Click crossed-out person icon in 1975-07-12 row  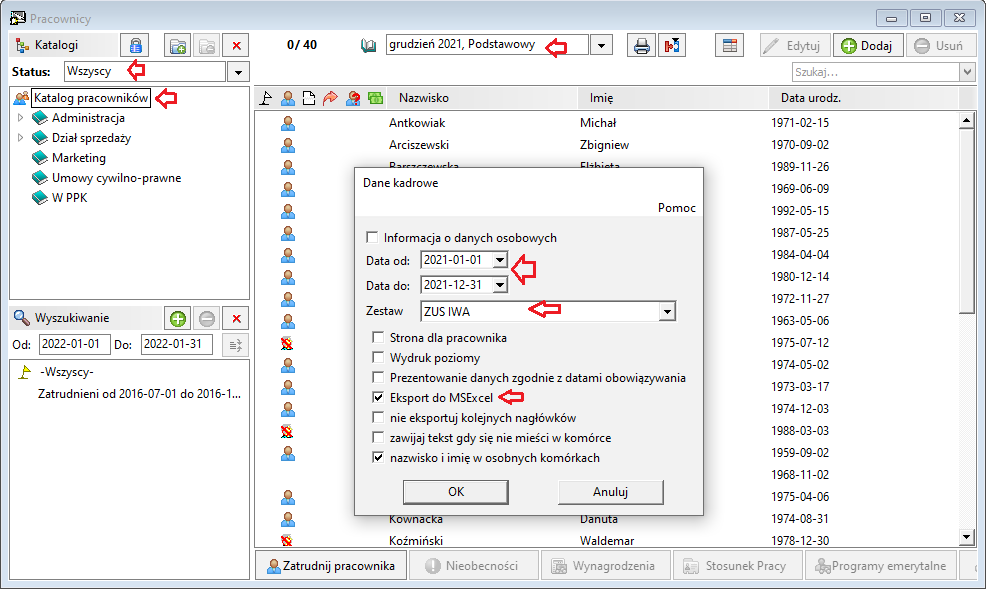click(x=287, y=343)
